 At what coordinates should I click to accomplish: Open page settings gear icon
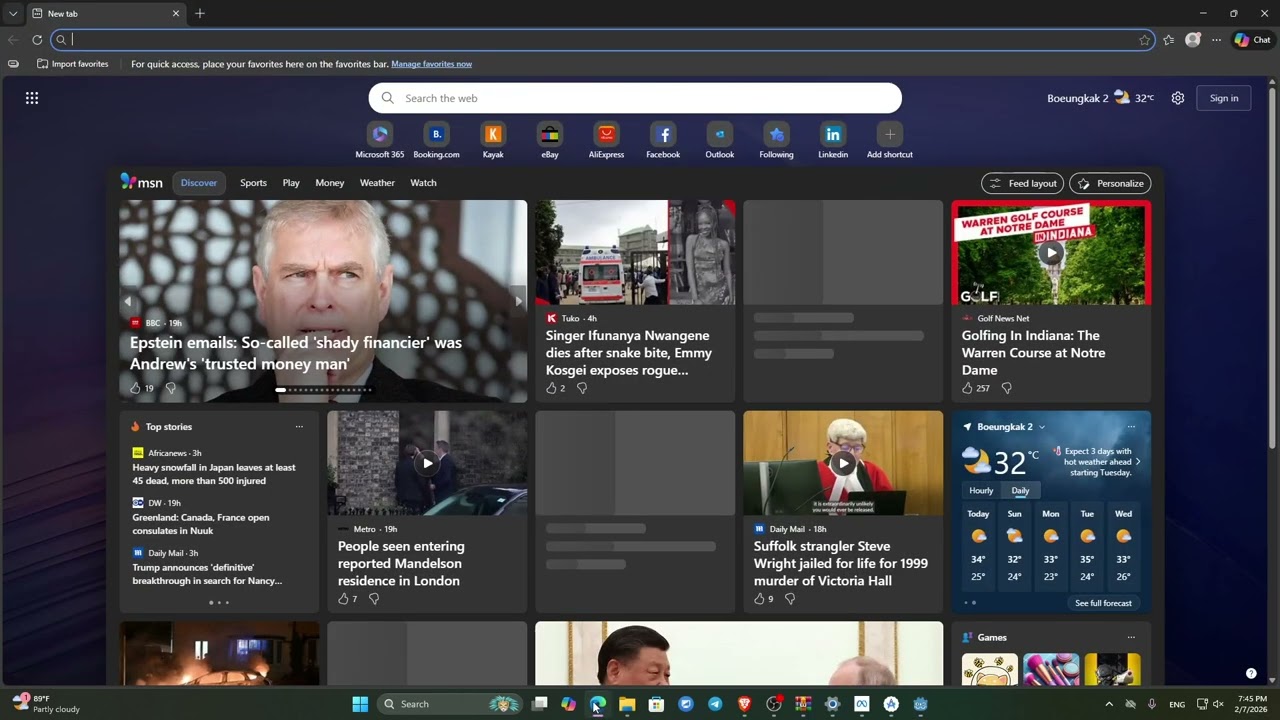point(1178,98)
